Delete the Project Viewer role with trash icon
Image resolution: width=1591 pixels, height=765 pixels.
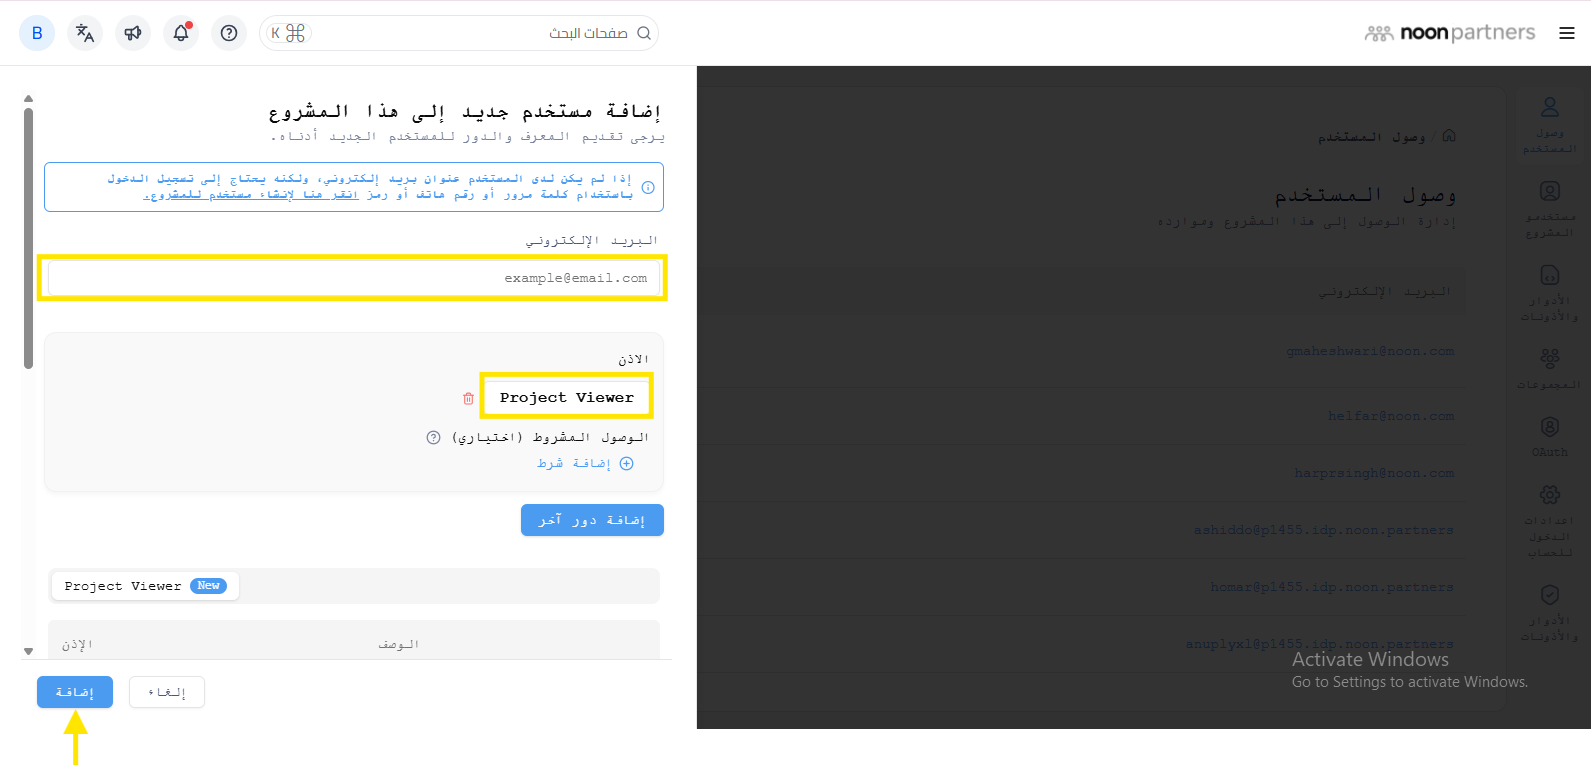(468, 398)
